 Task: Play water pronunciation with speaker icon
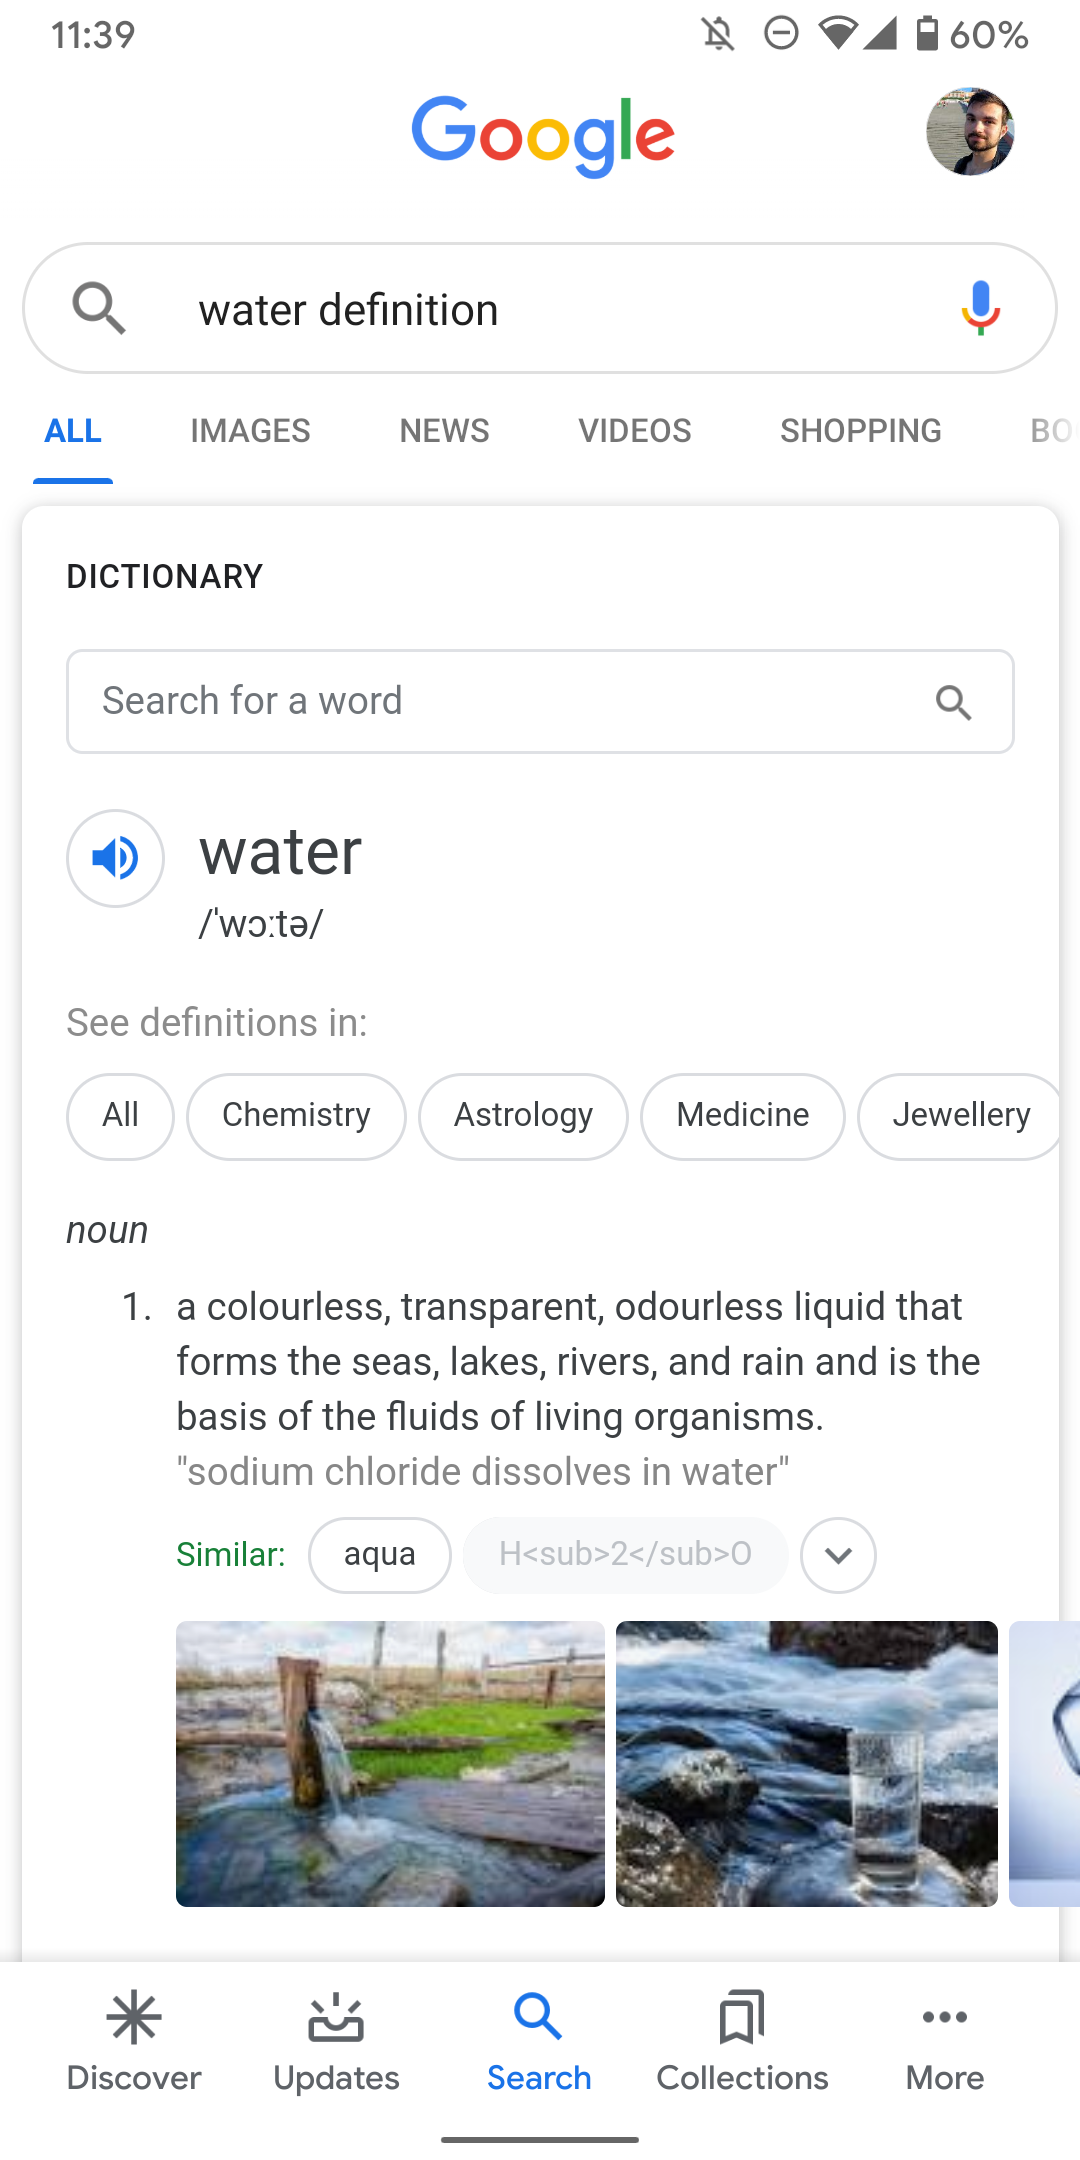pos(114,858)
